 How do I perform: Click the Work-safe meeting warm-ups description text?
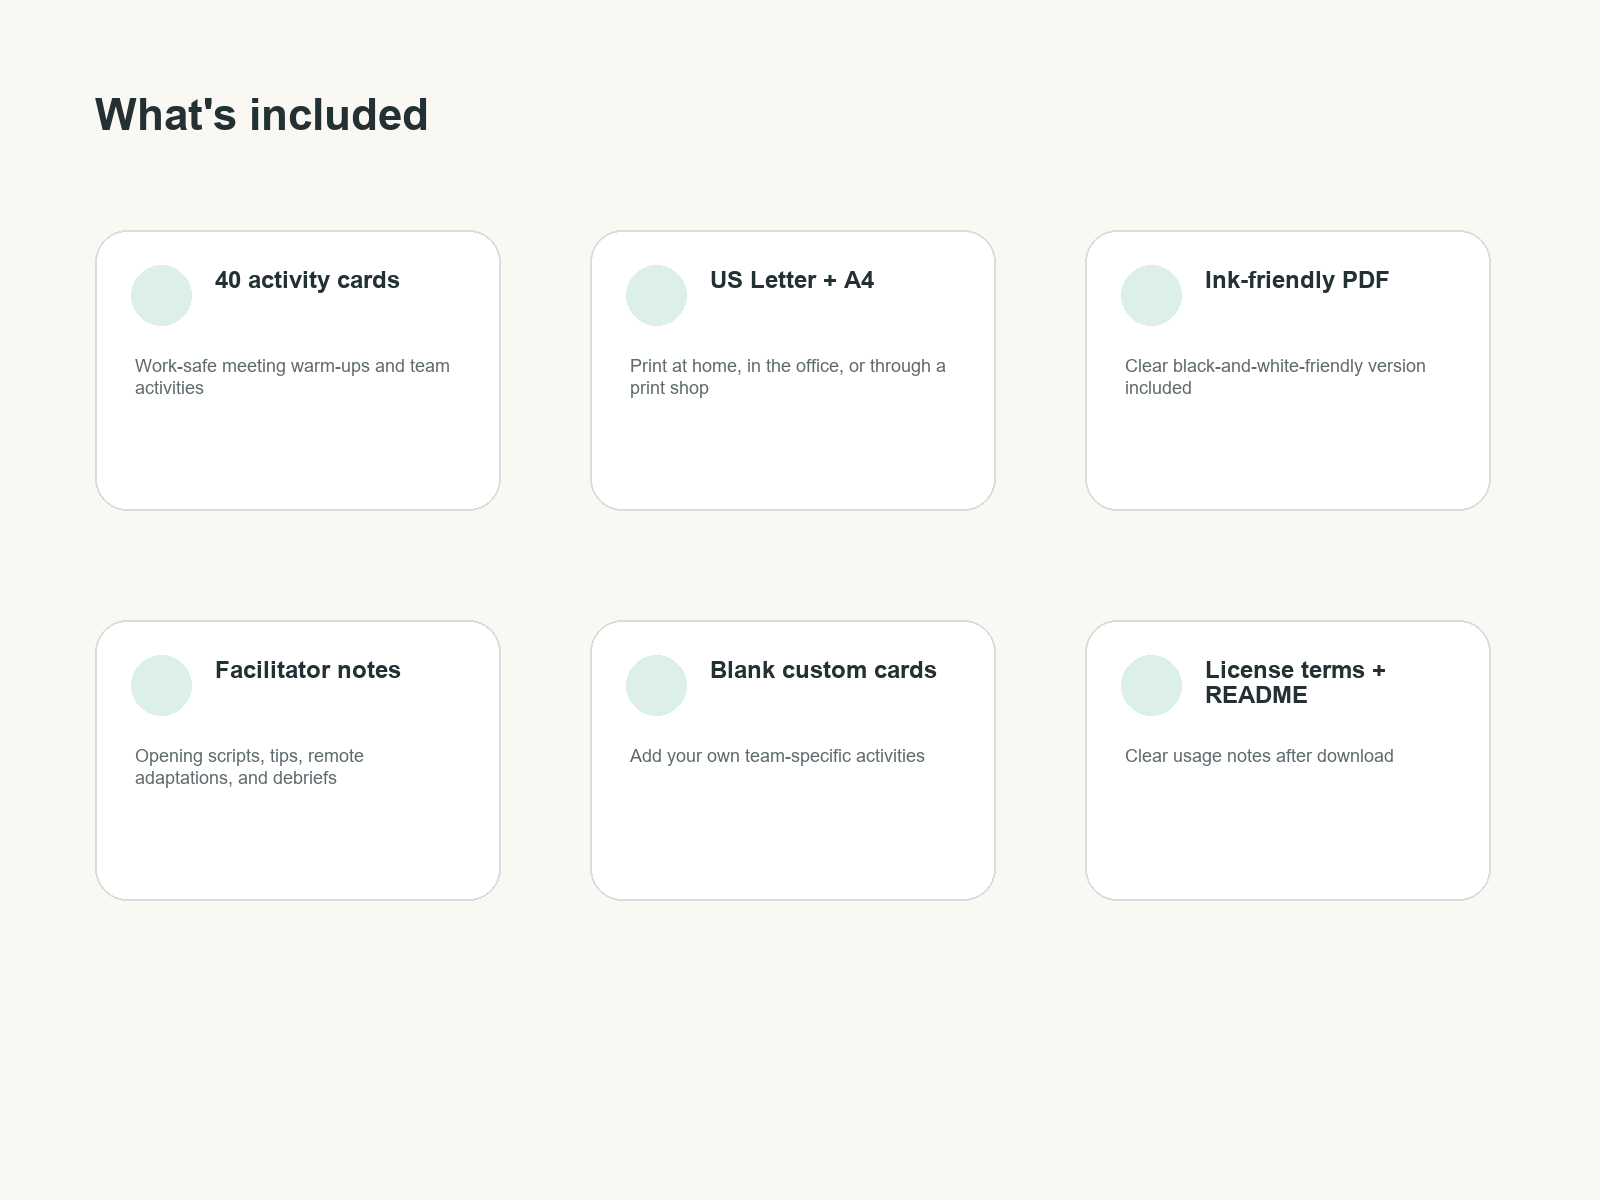click(292, 377)
